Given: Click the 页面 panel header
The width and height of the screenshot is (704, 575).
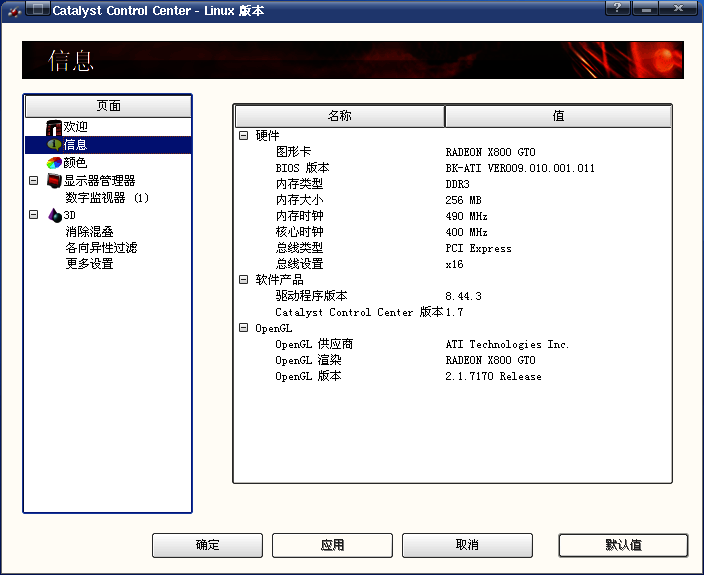Looking at the screenshot, I should (108, 106).
